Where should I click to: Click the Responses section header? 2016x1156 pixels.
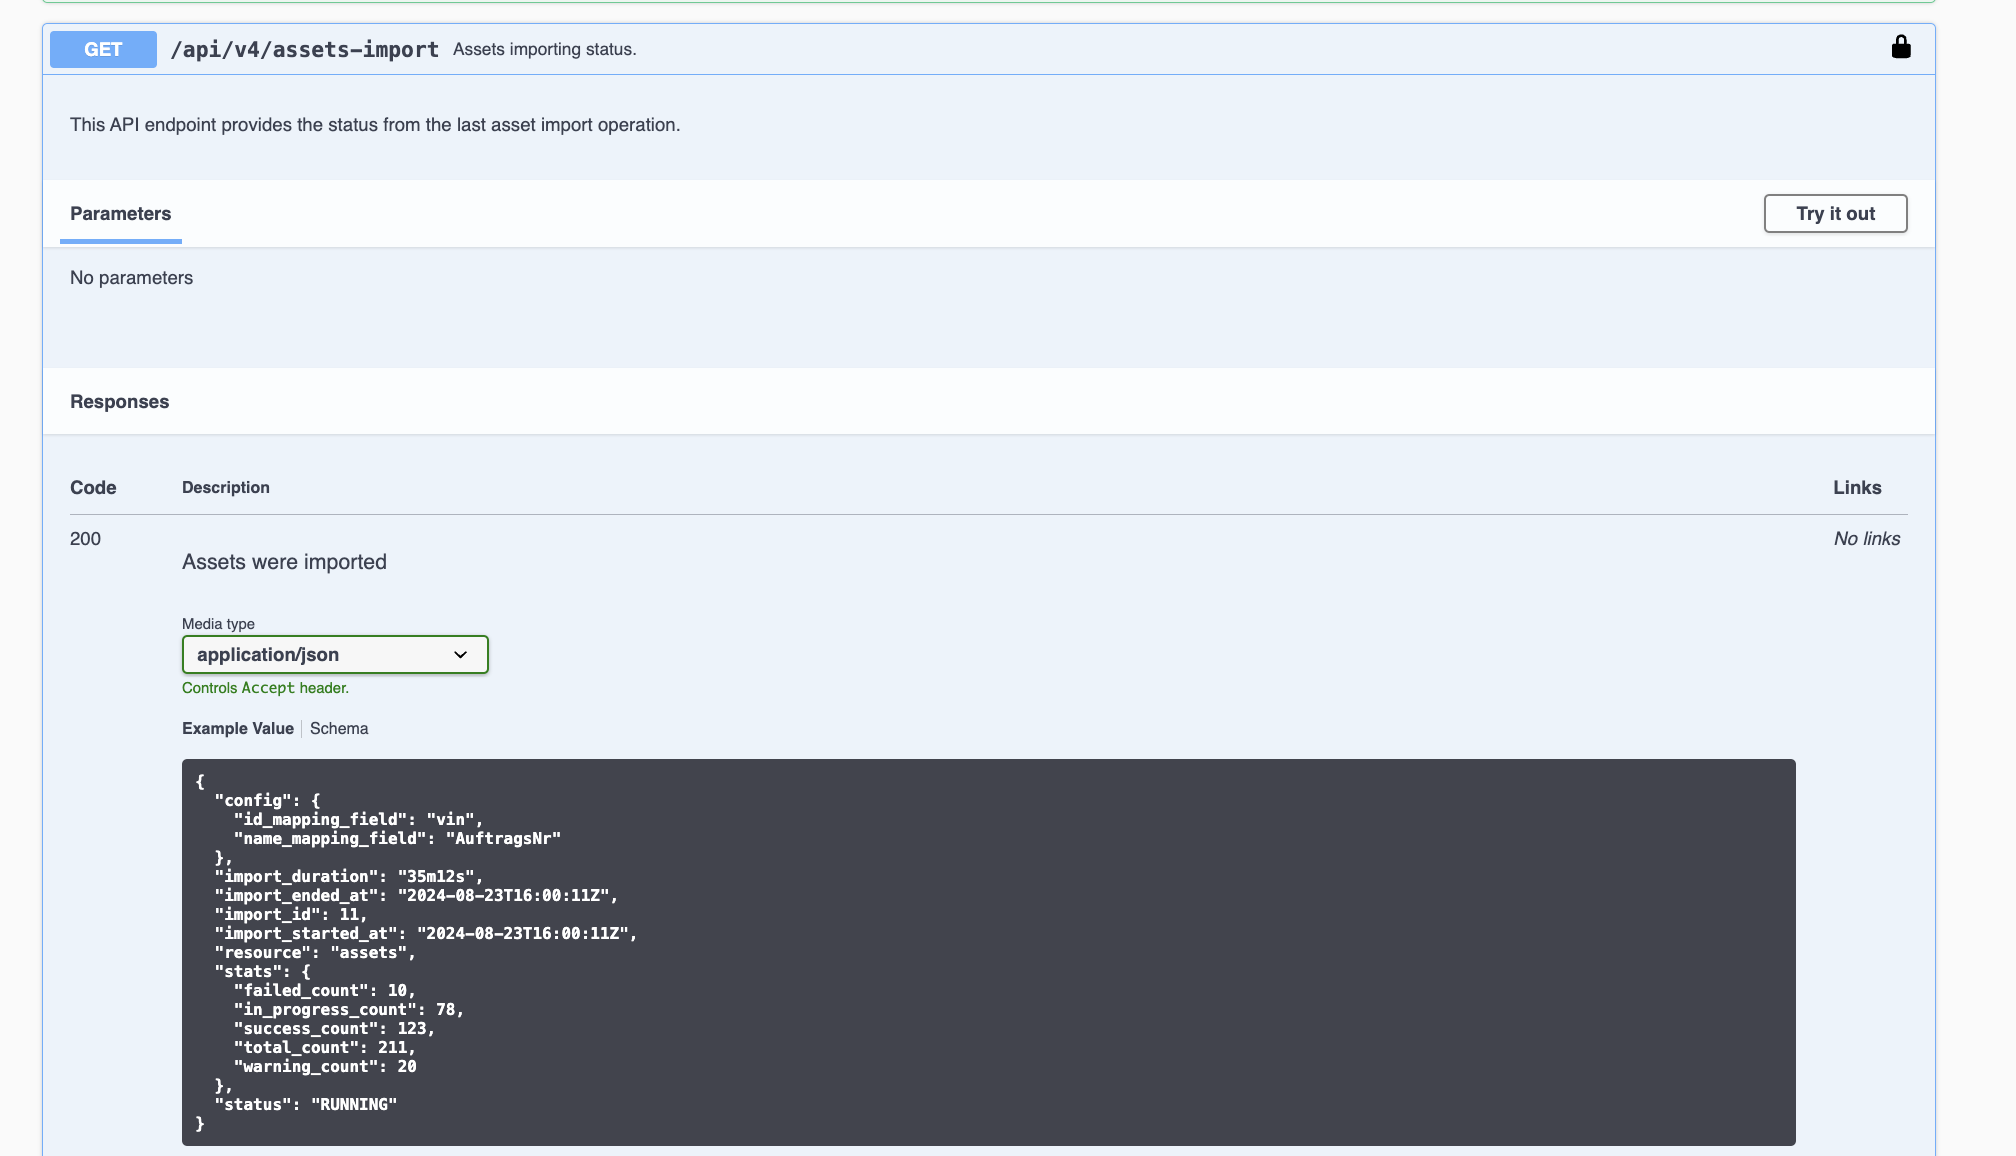click(119, 402)
